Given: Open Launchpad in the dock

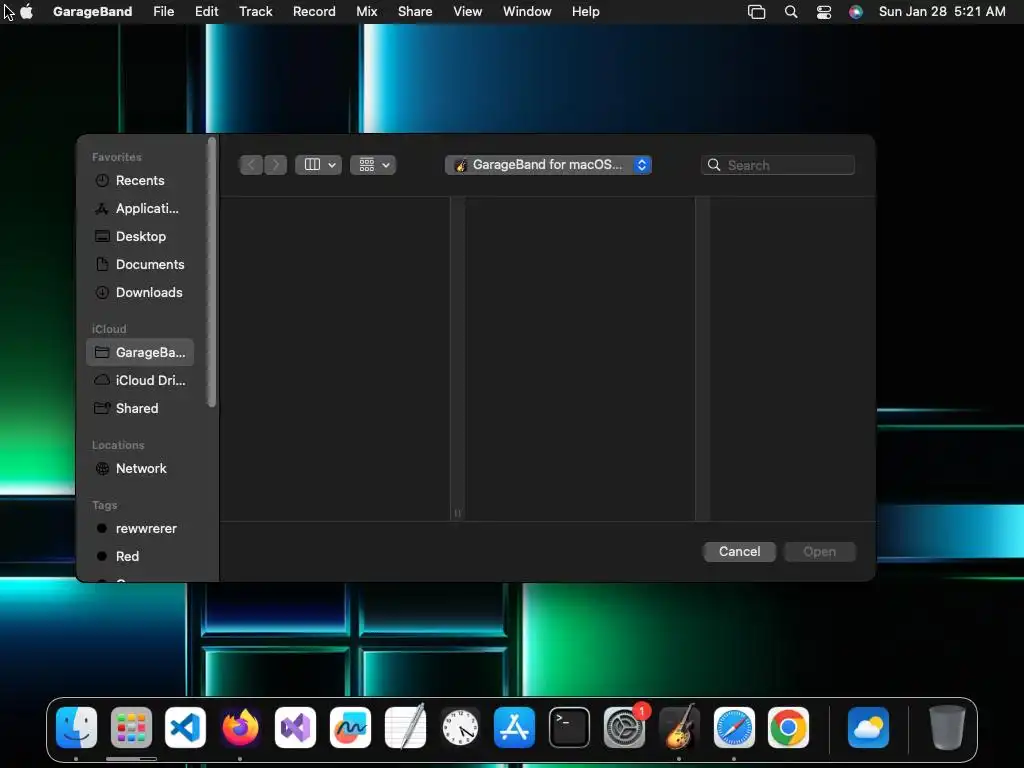Looking at the screenshot, I should 131,727.
